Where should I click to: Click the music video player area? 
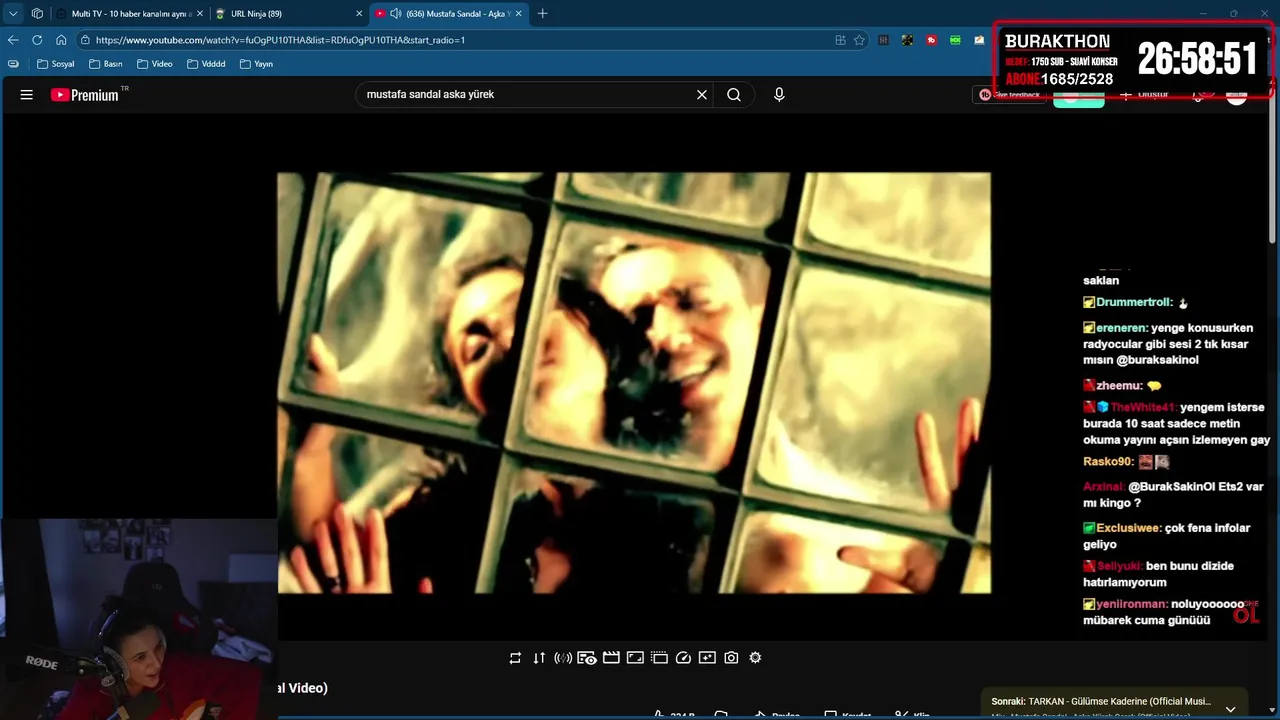tap(634, 383)
